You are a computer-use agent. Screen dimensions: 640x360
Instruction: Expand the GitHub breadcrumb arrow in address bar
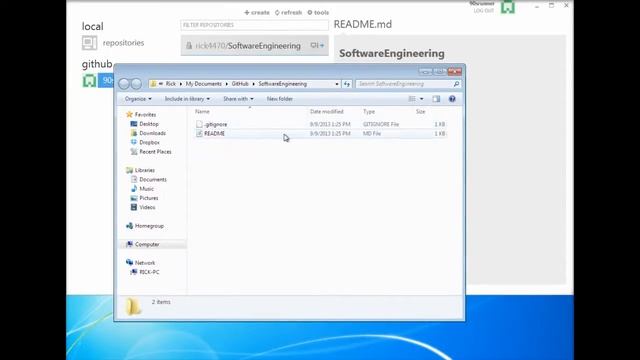tap(253, 84)
